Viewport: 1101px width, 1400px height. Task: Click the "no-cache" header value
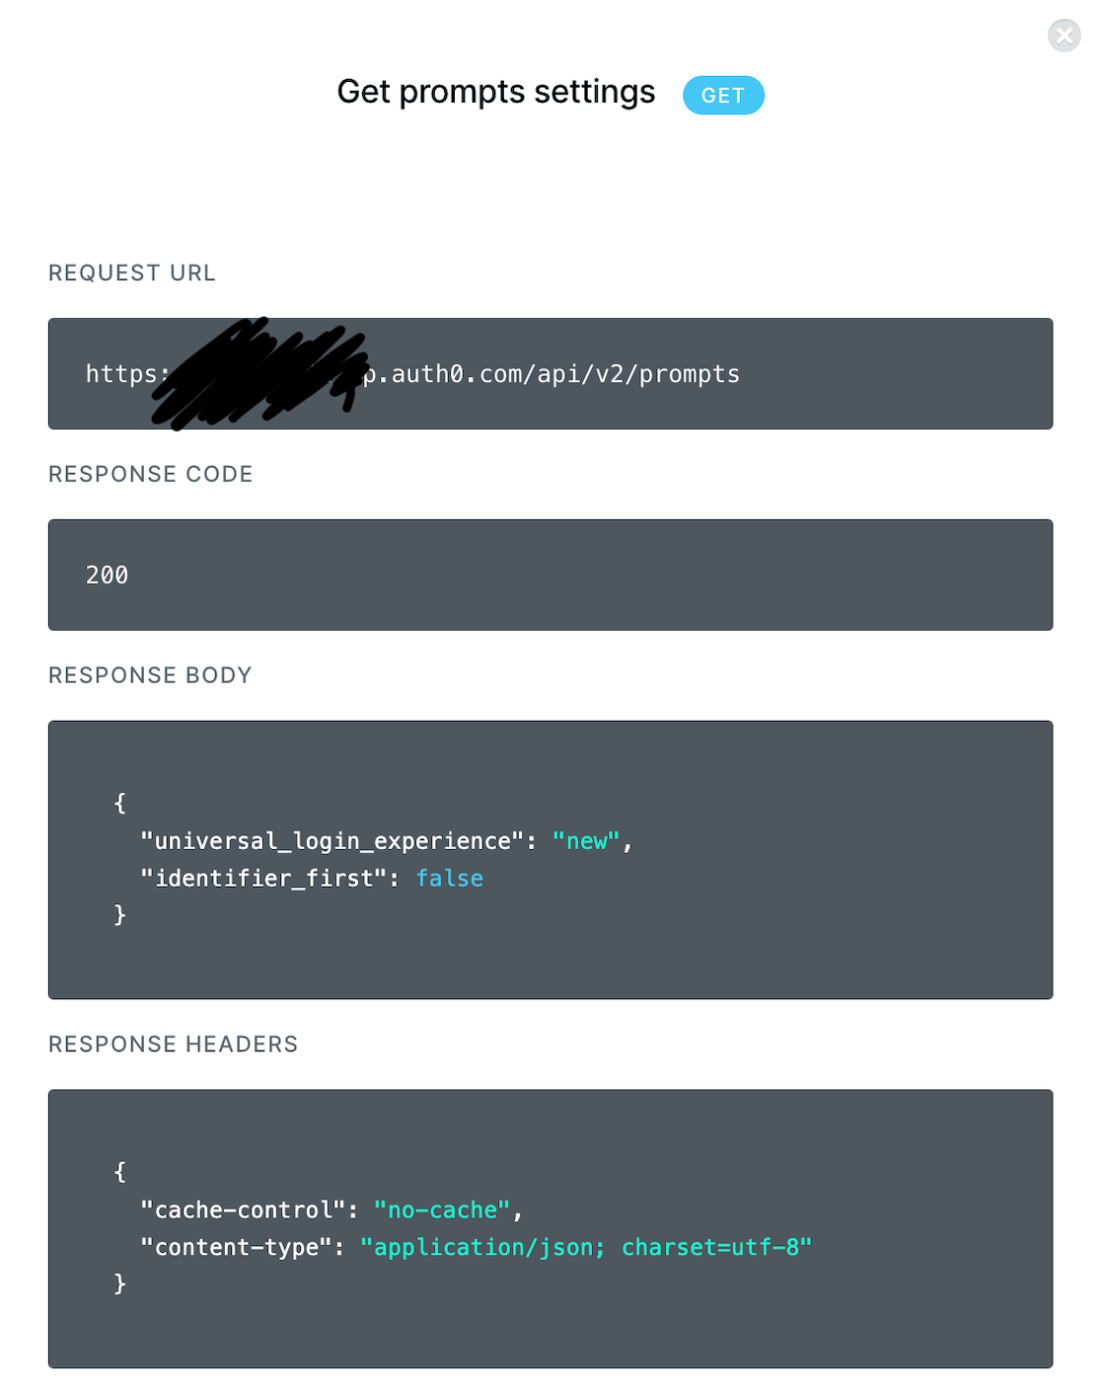442,1210
